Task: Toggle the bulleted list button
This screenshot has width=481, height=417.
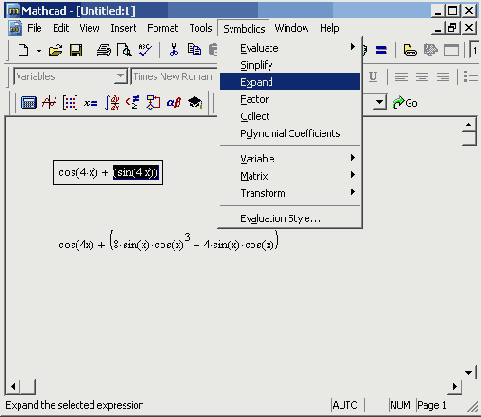Action: [470, 77]
